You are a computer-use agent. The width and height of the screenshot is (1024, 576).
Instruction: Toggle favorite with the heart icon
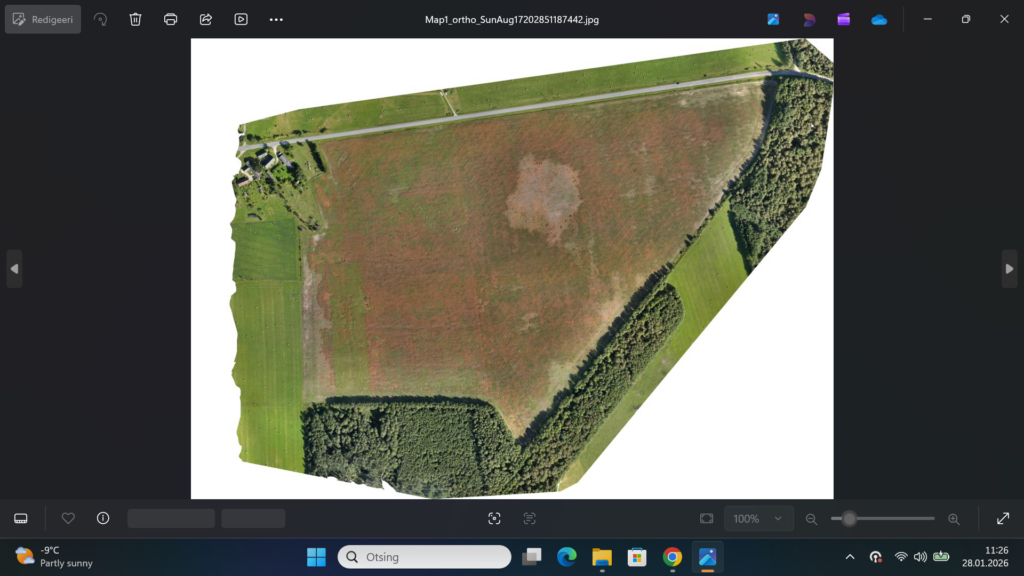click(68, 518)
